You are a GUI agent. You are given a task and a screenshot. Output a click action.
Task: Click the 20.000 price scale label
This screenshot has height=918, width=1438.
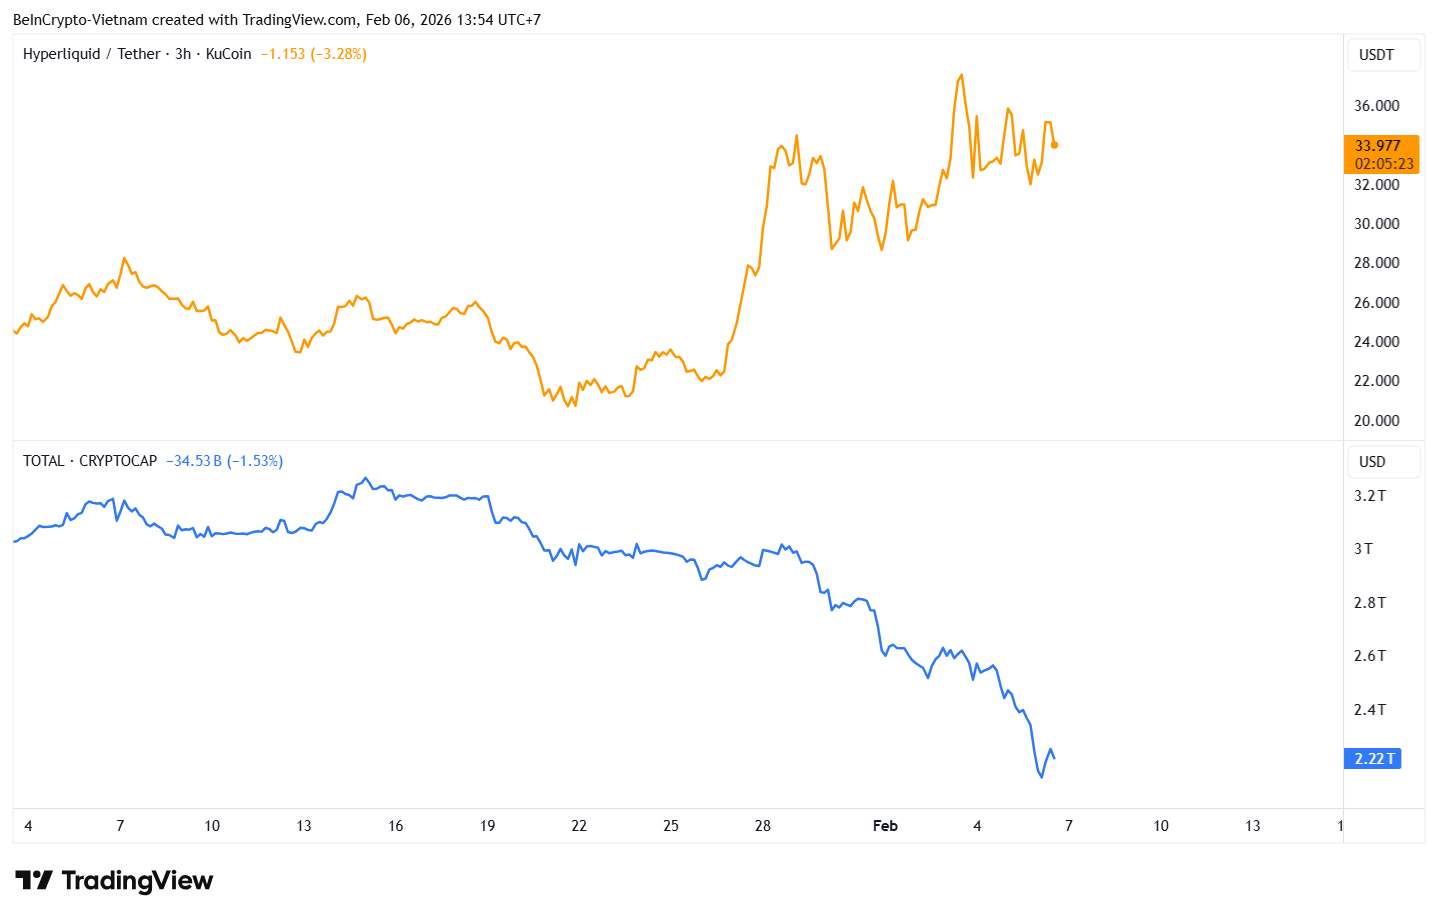tap(1376, 421)
